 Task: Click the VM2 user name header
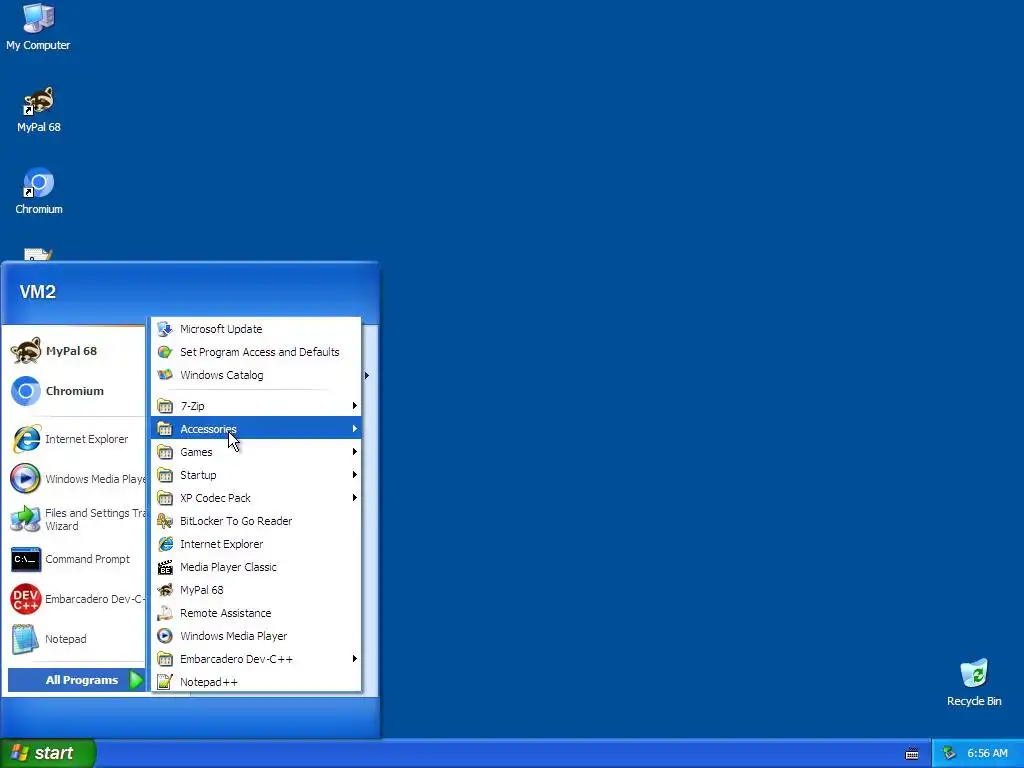point(38,292)
